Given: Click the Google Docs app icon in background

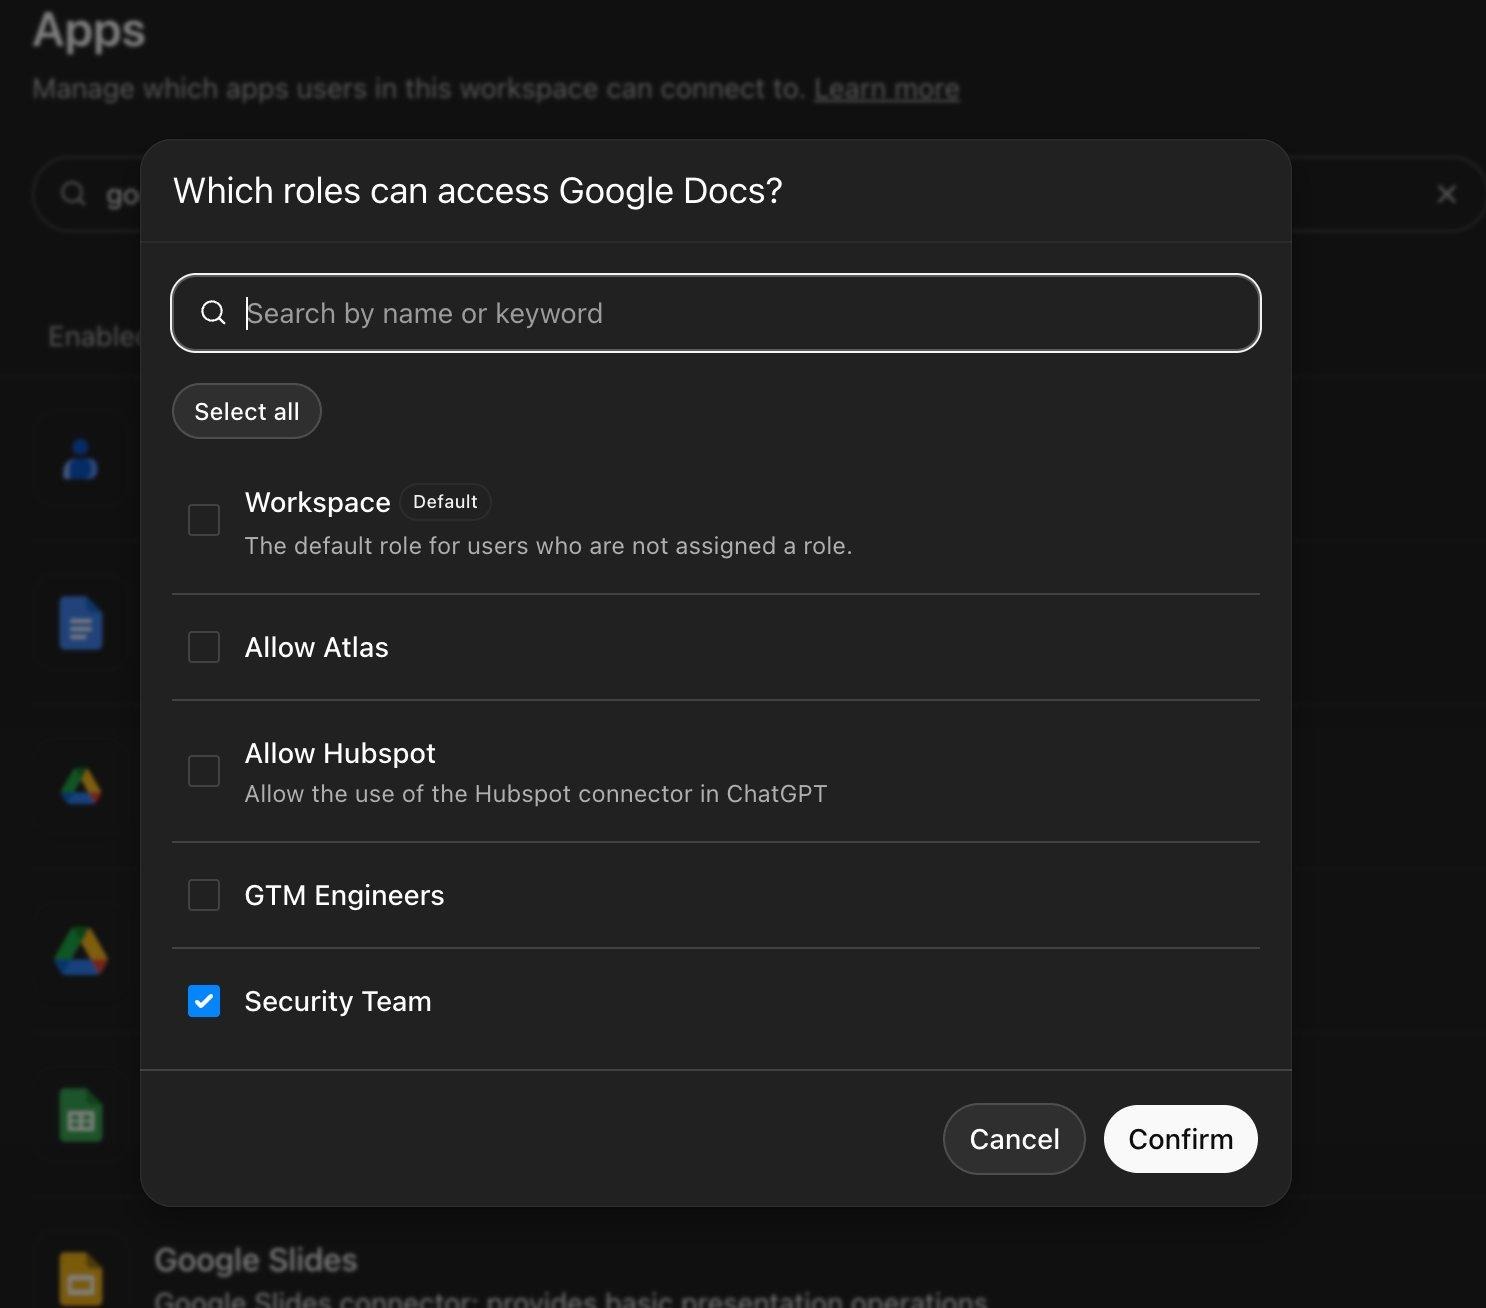Looking at the screenshot, I should (x=81, y=623).
